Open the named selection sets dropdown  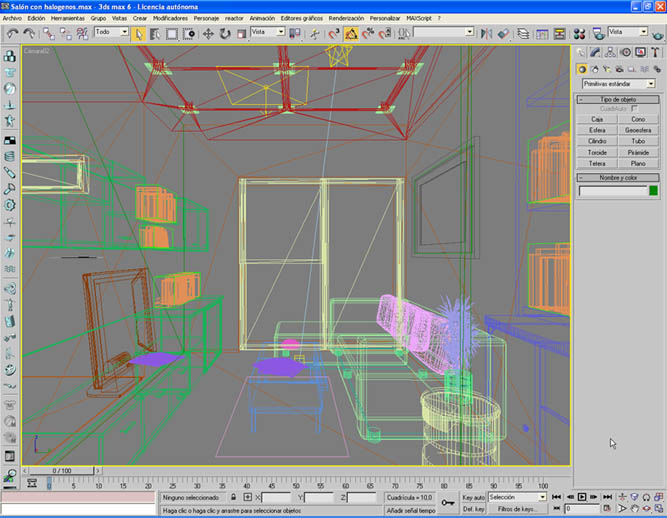coord(444,32)
